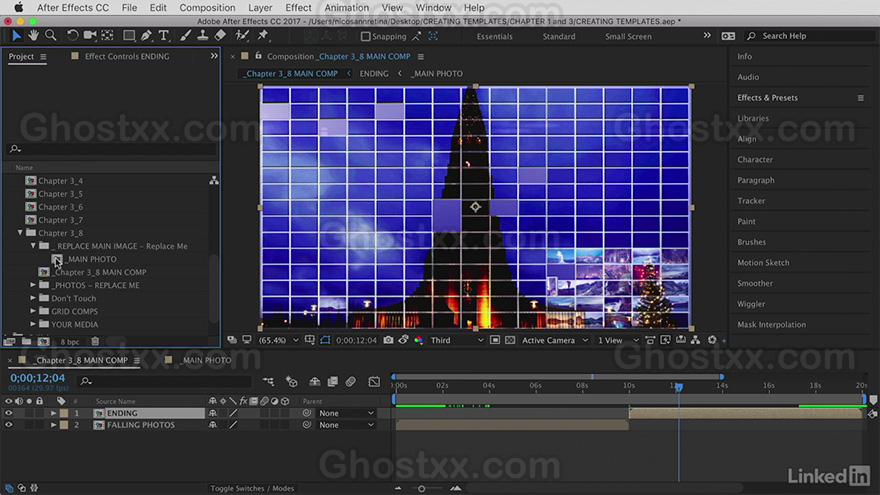
Task: Open the magnification 65.4% dropdown
Action: 278,340
